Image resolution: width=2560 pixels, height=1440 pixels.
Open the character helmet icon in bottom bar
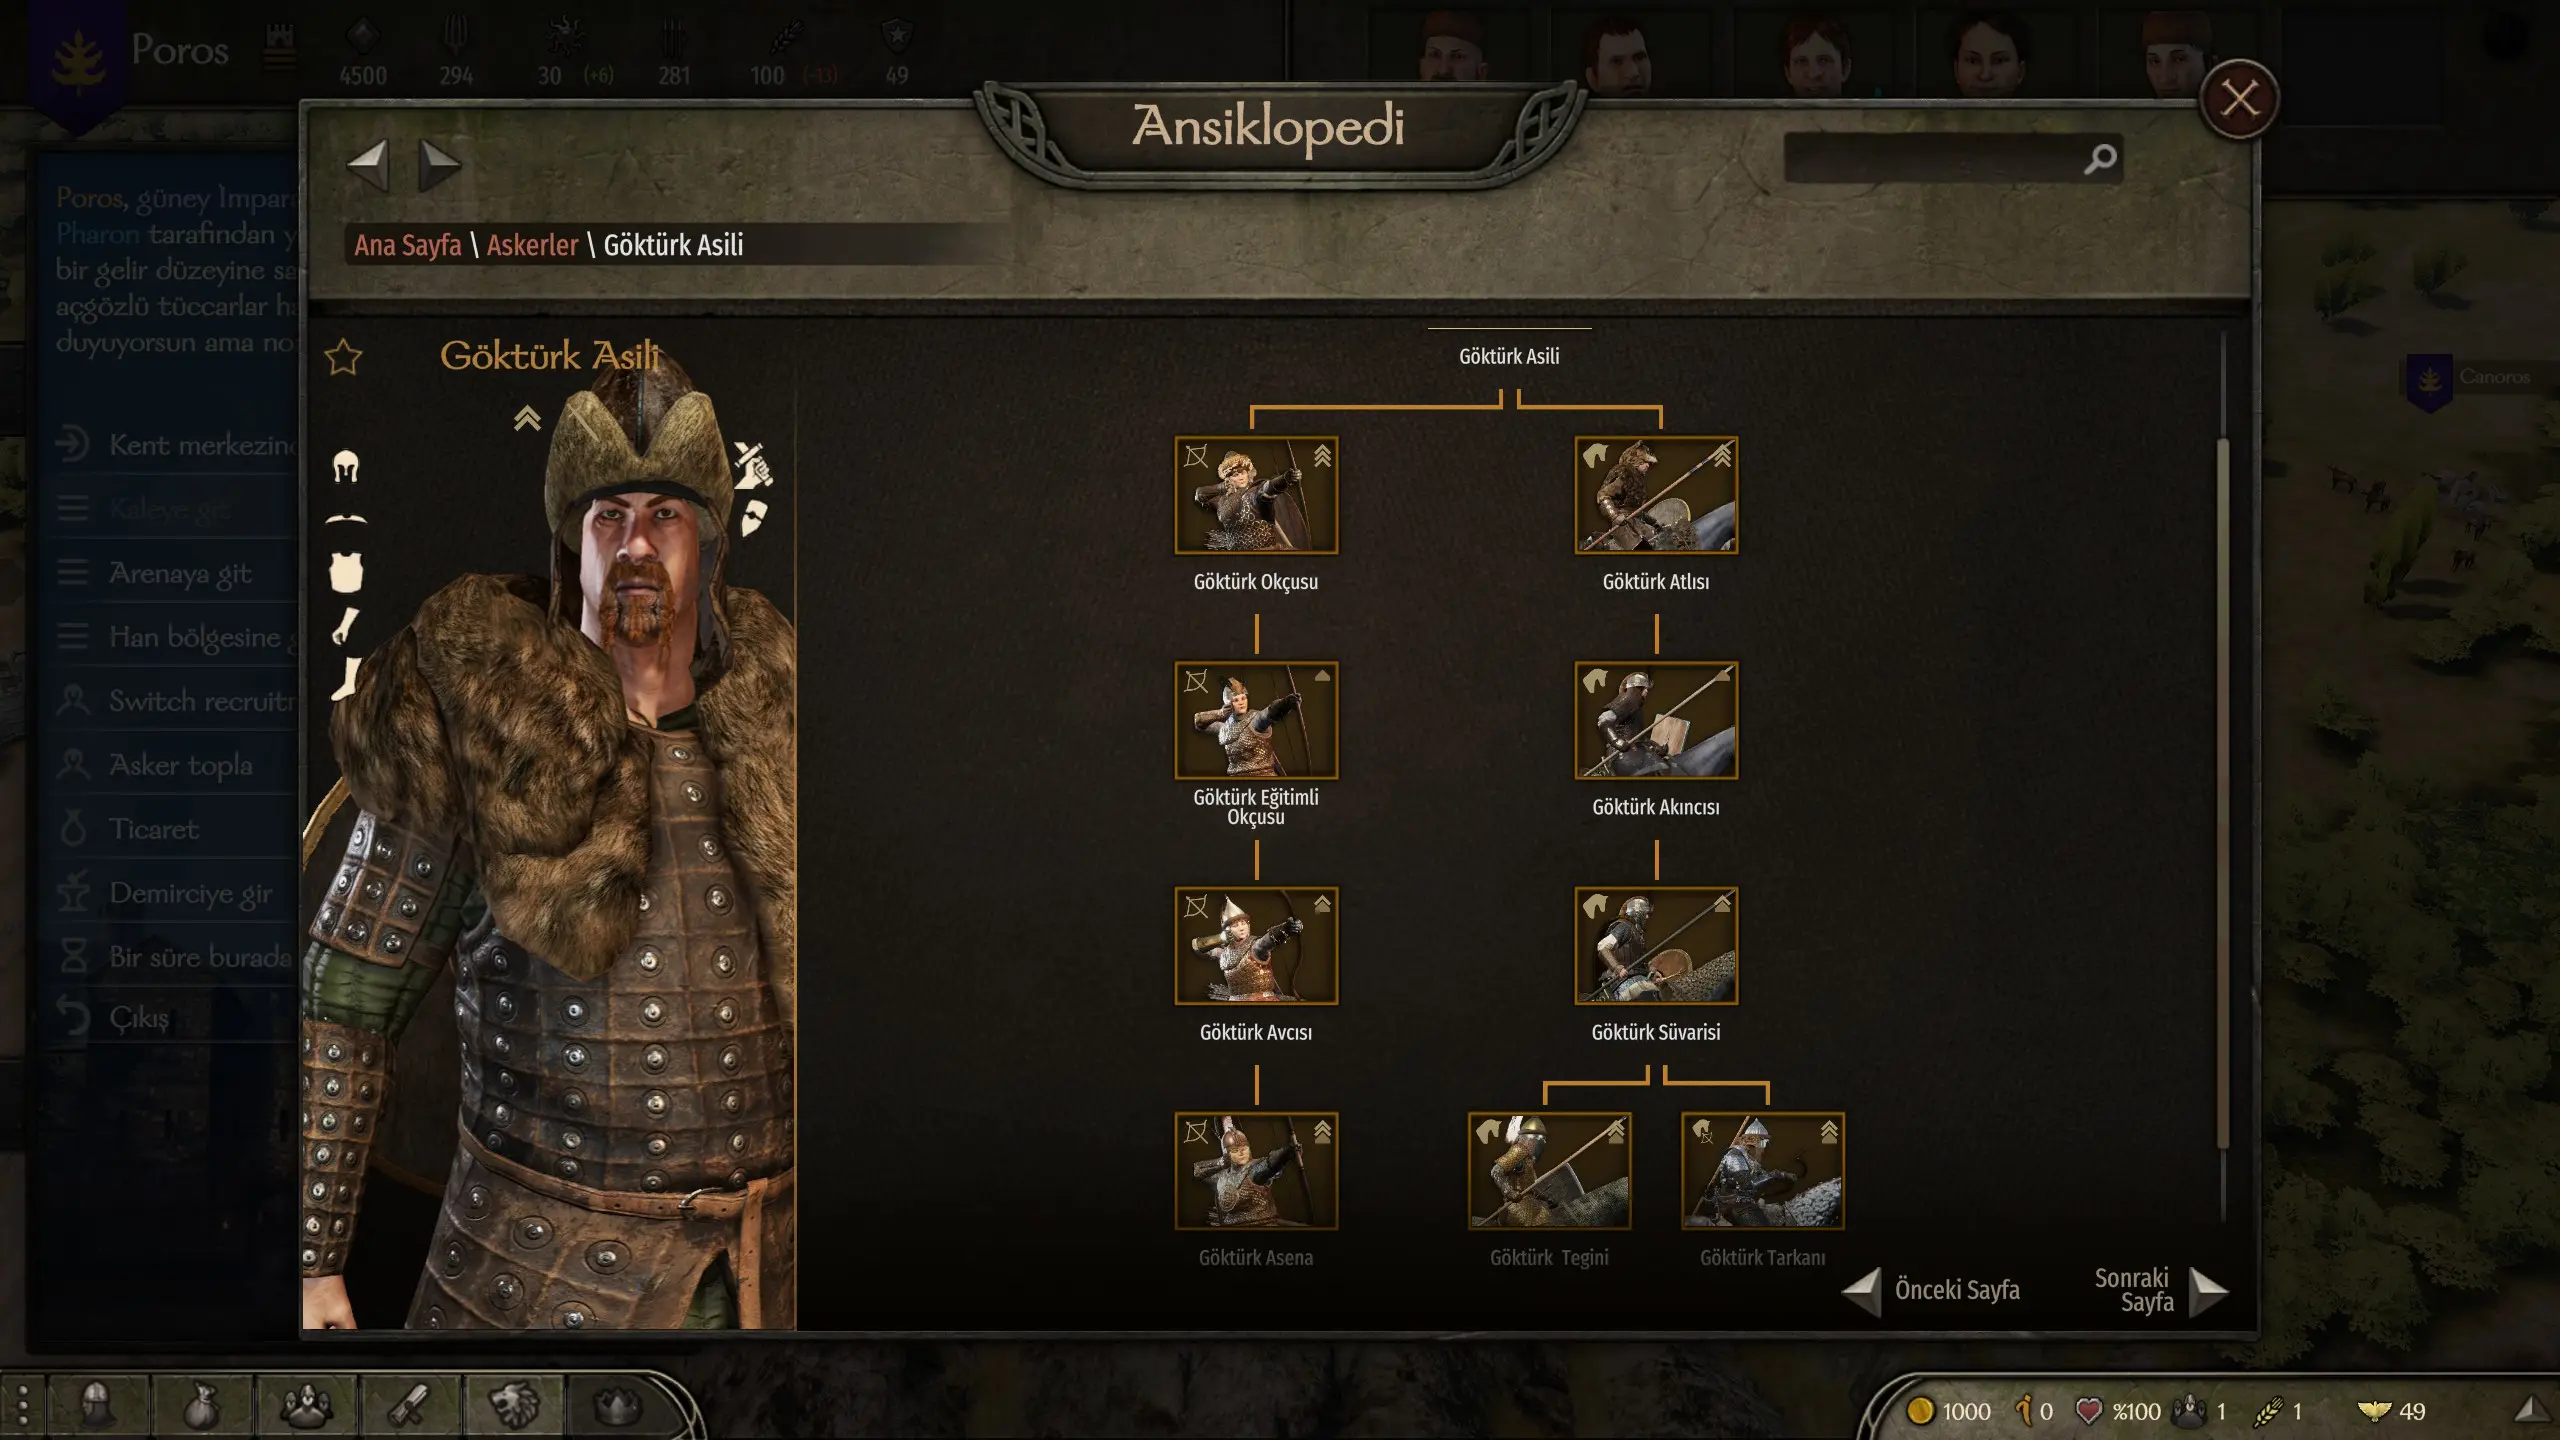(98, 1406)
